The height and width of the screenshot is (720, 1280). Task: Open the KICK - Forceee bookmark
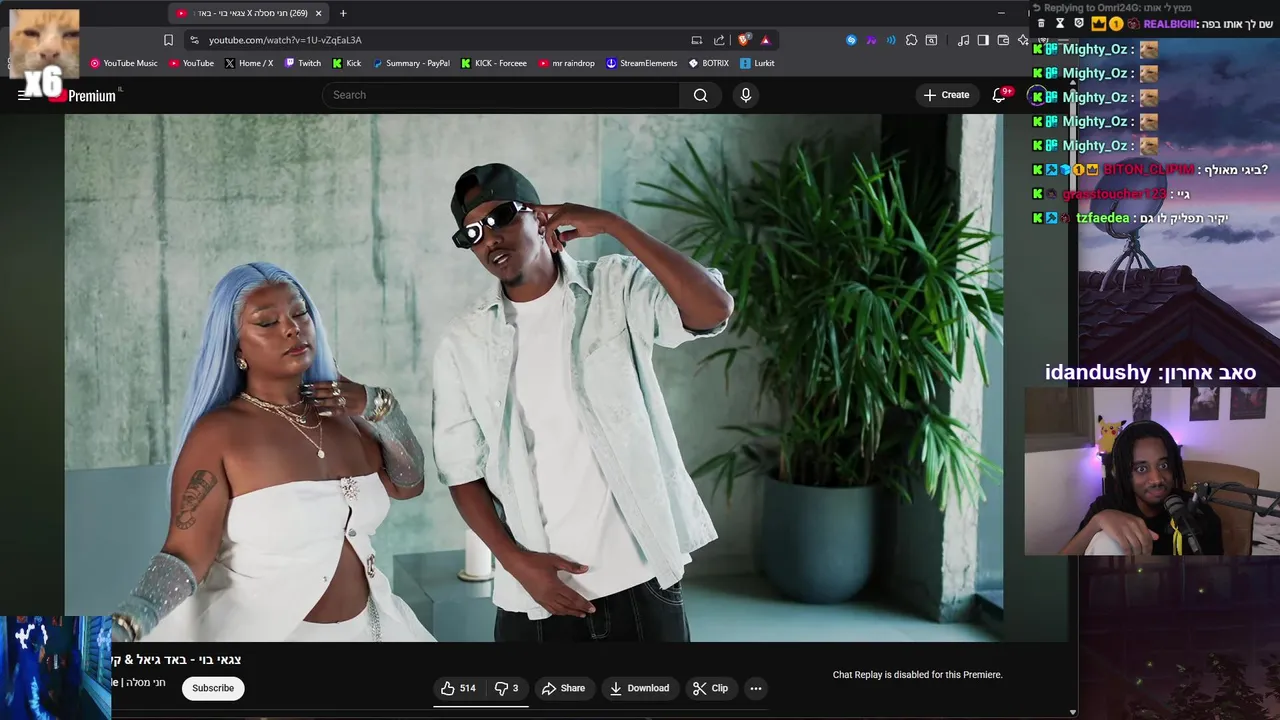pyautogui.click(x=494, y=63)
